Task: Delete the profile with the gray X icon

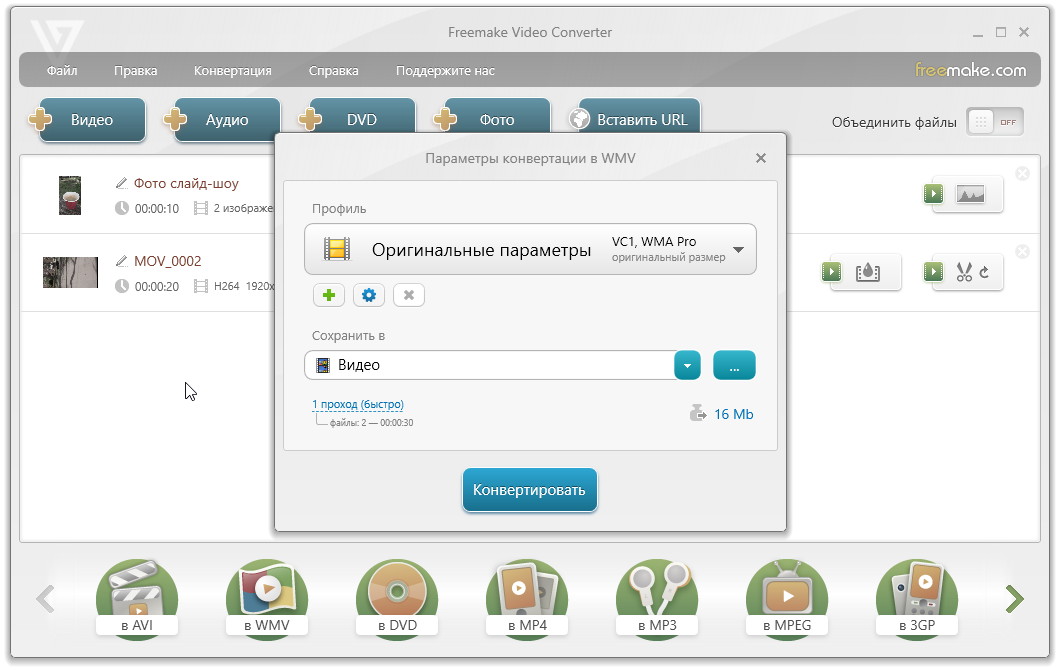Action: pos(408,295)
